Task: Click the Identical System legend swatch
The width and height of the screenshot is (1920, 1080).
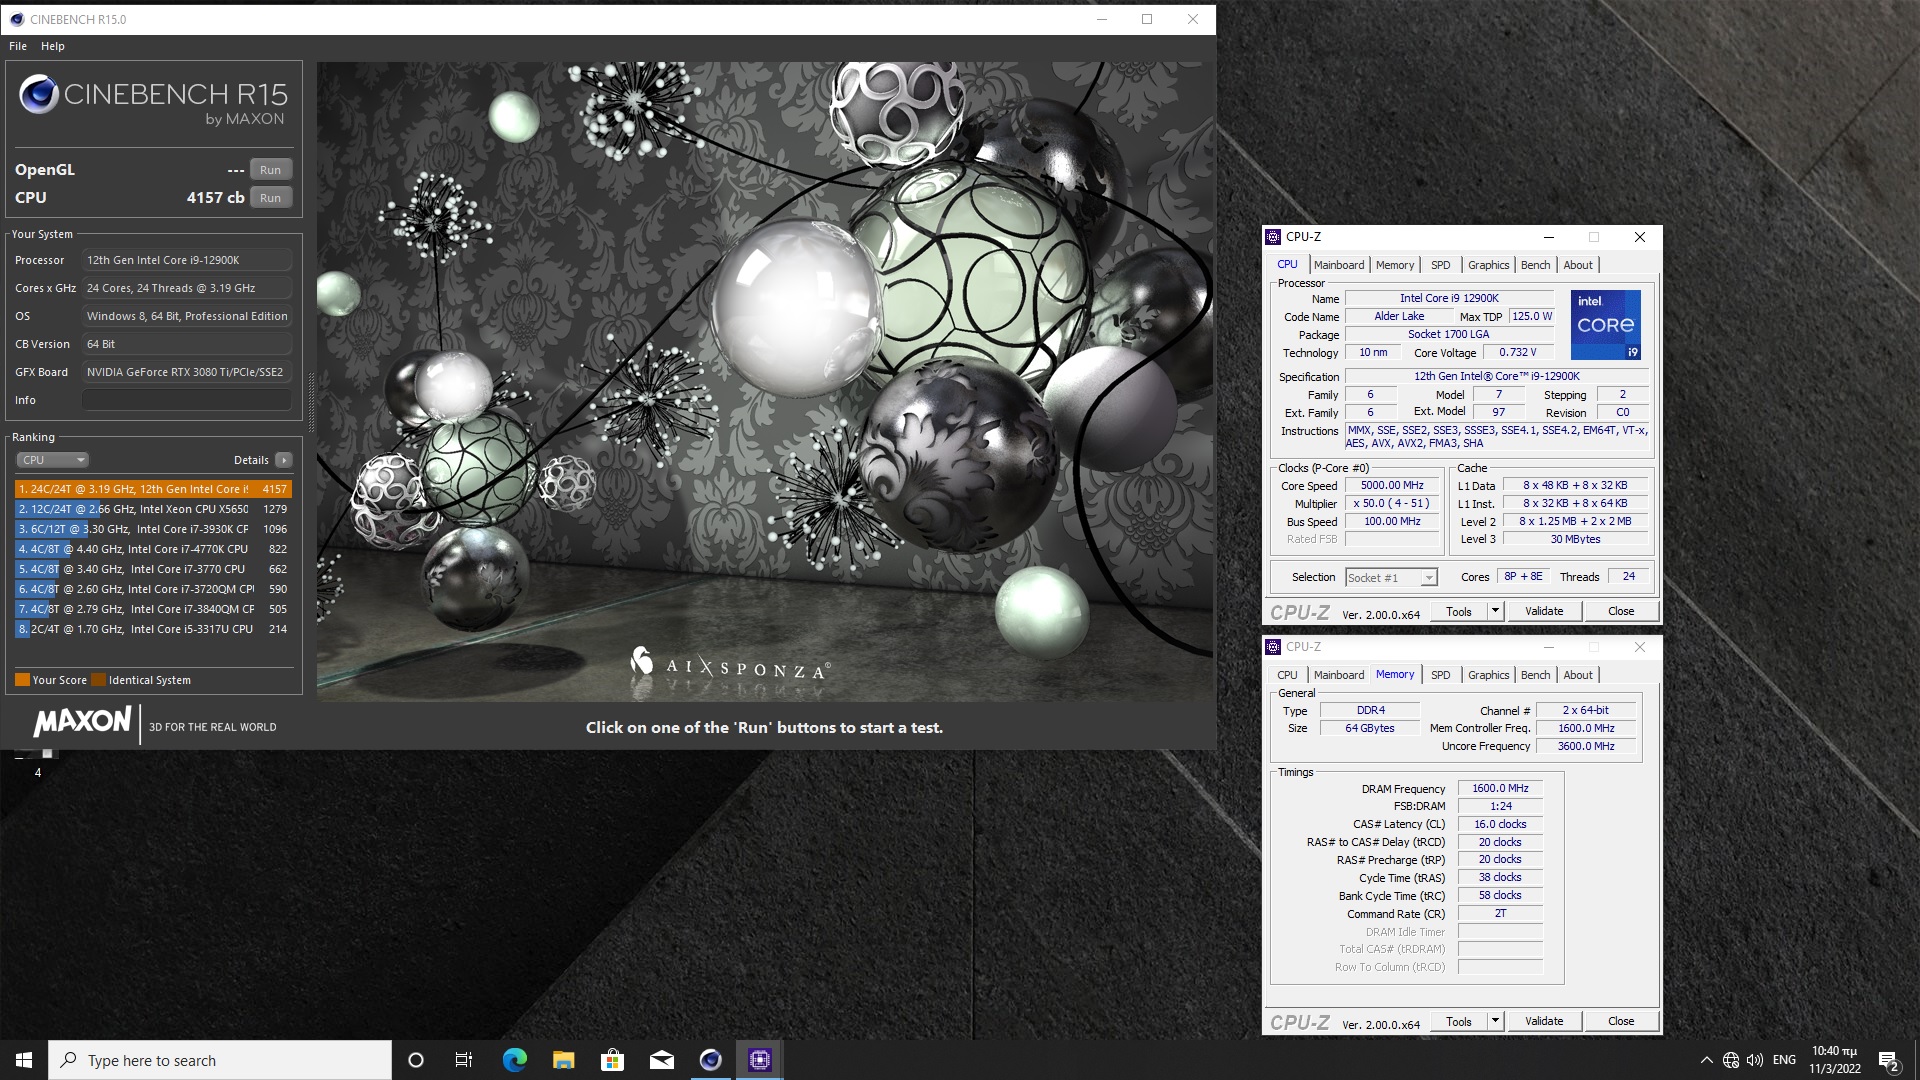Action: (98, 680)
